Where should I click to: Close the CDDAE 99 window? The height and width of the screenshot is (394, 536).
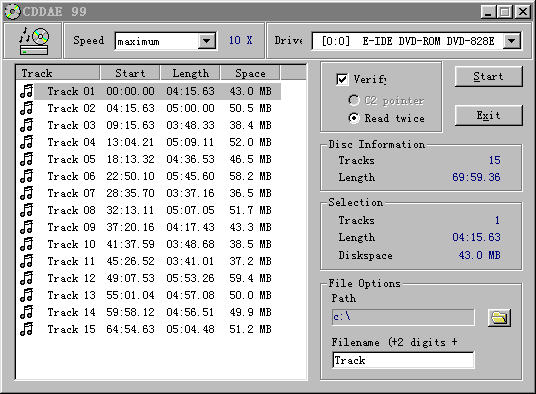click(x=523, y=12)
